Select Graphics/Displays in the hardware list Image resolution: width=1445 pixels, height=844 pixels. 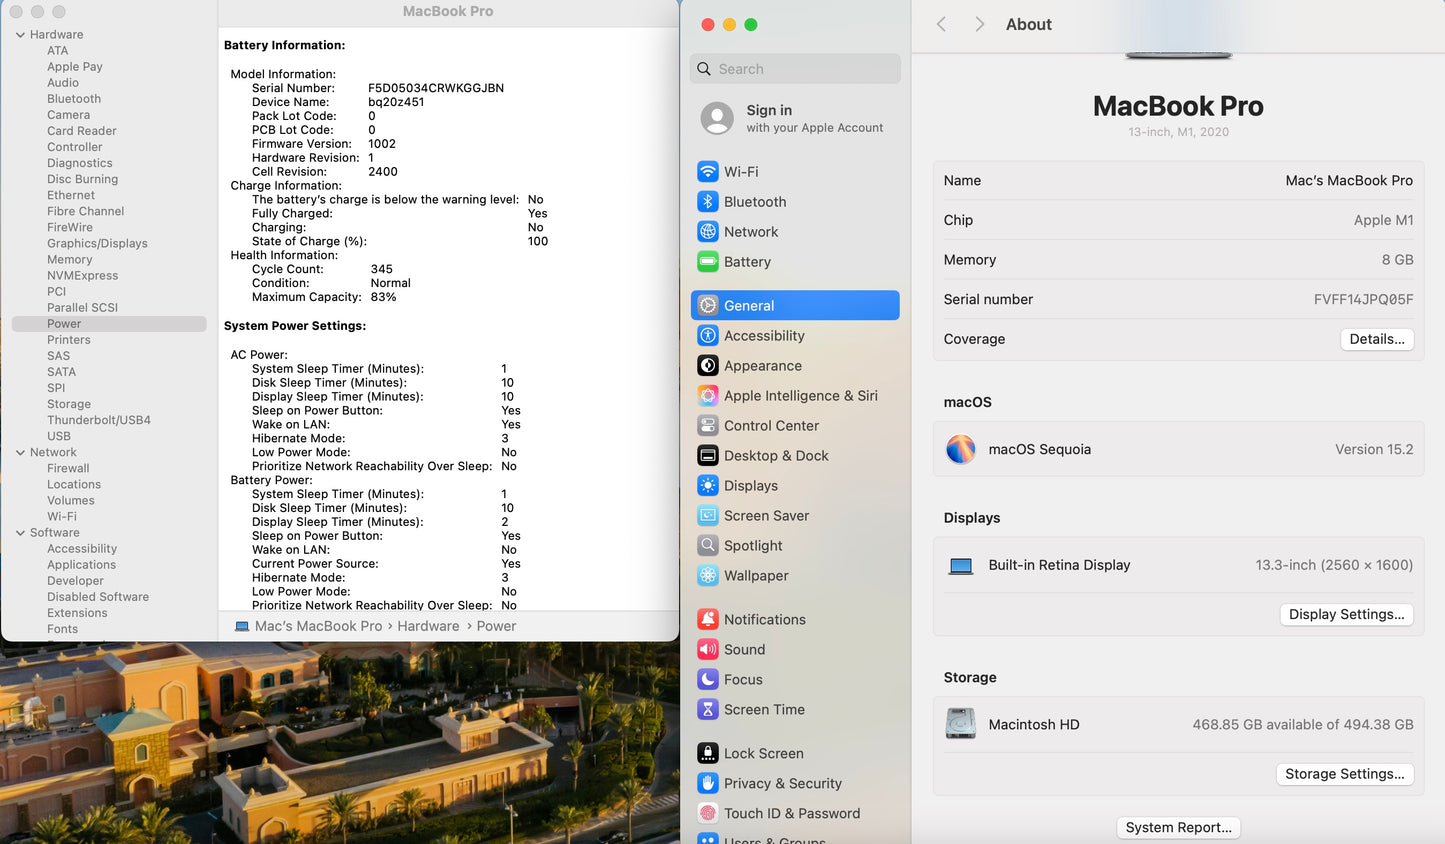tap(97, 244)
